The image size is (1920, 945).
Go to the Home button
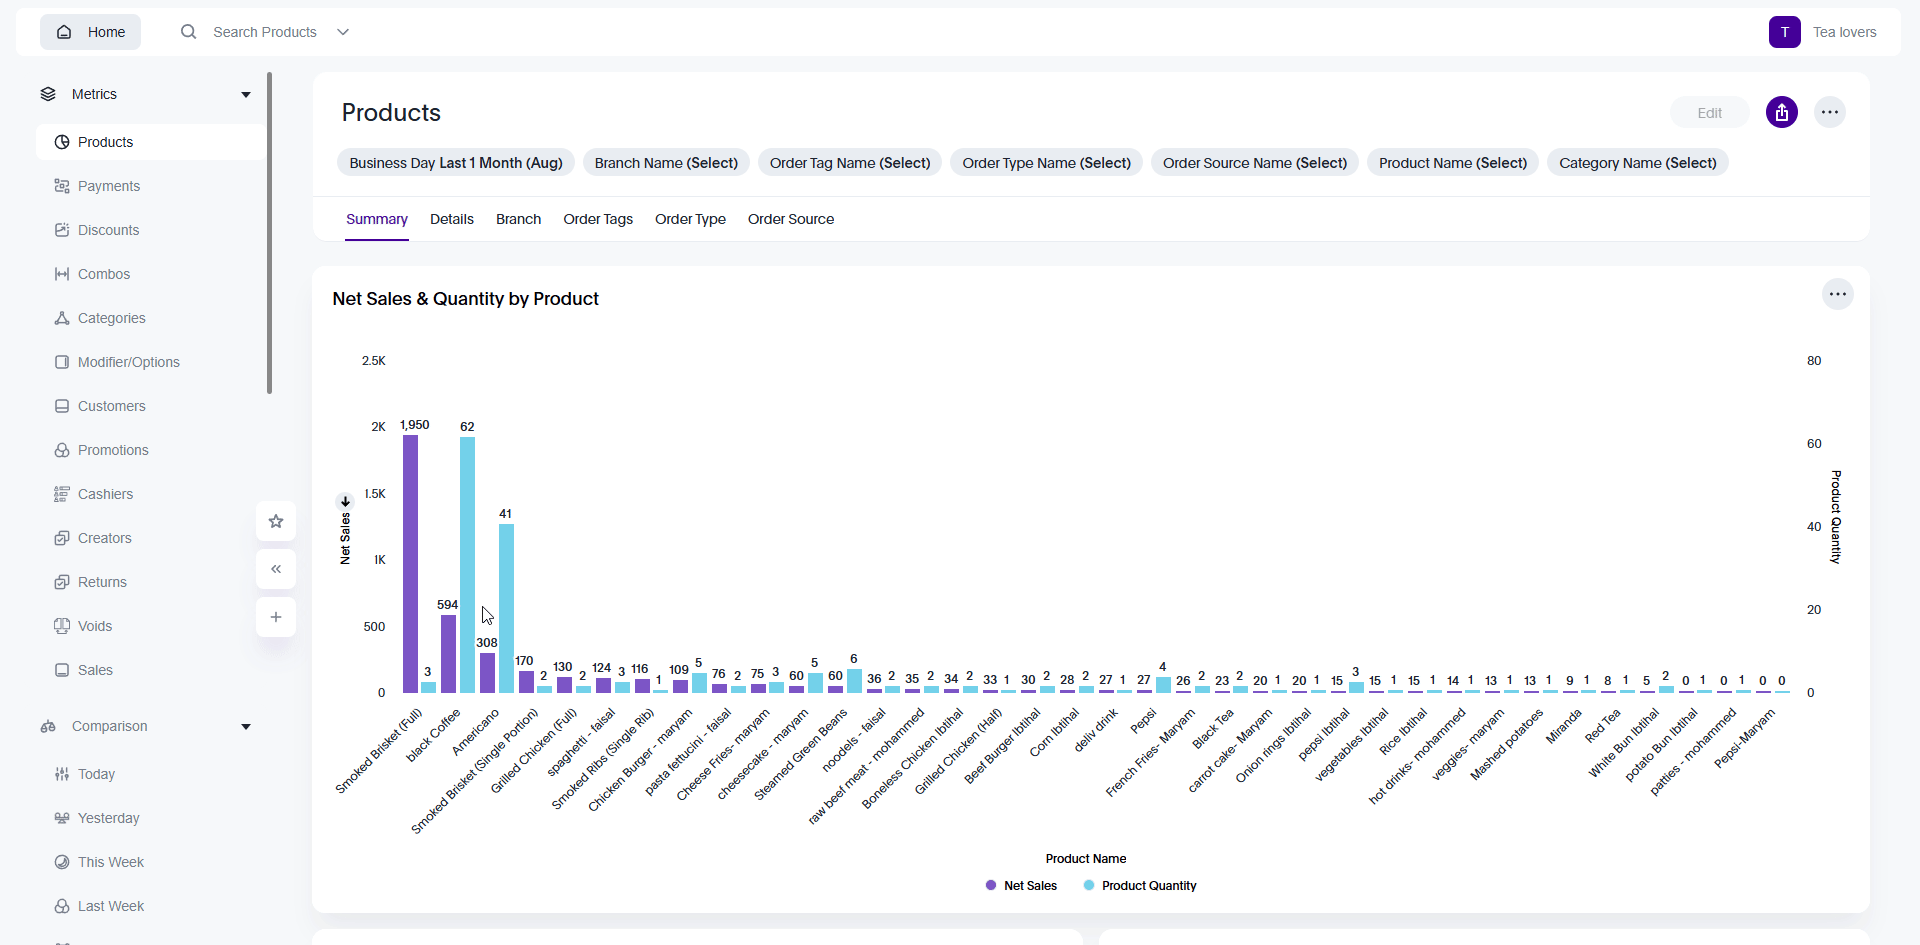91,32
